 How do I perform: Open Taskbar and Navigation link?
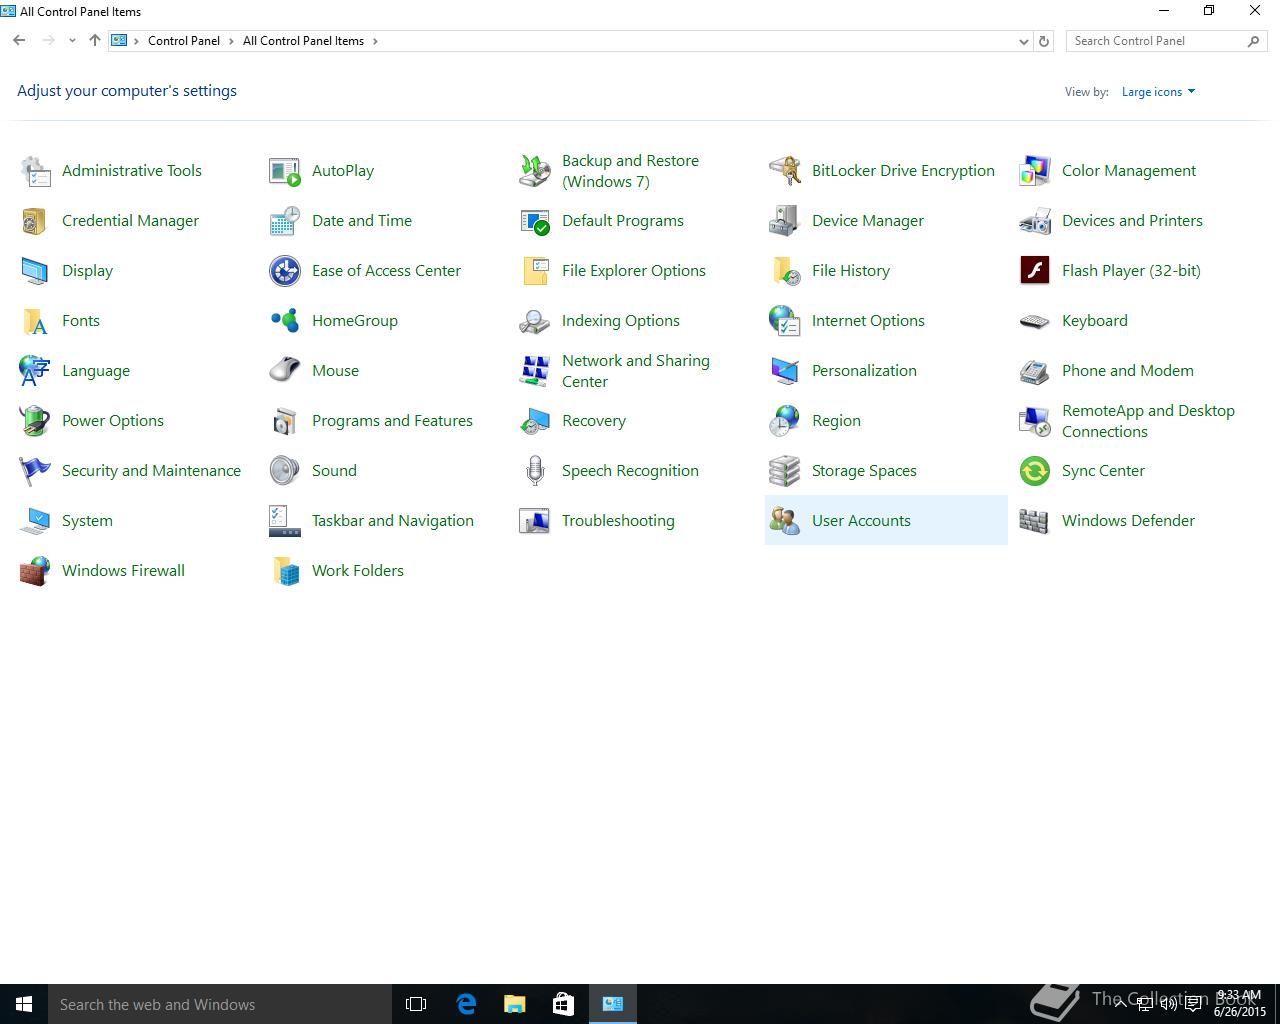click(x=393, y=521)
